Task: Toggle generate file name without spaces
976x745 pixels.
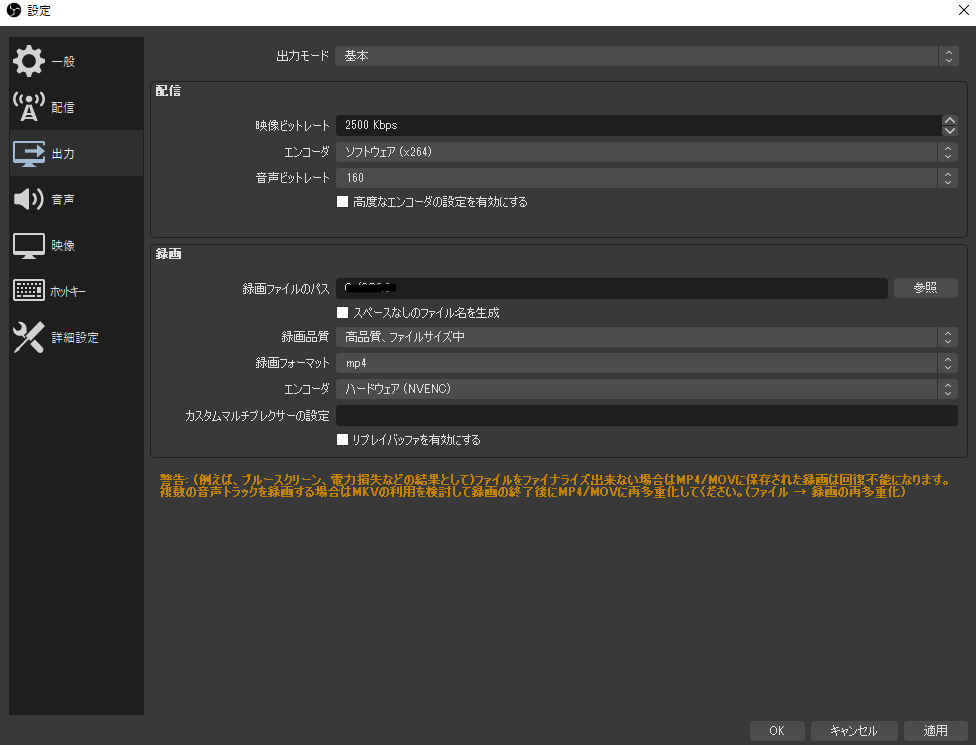Action: (x=342, y=313)
